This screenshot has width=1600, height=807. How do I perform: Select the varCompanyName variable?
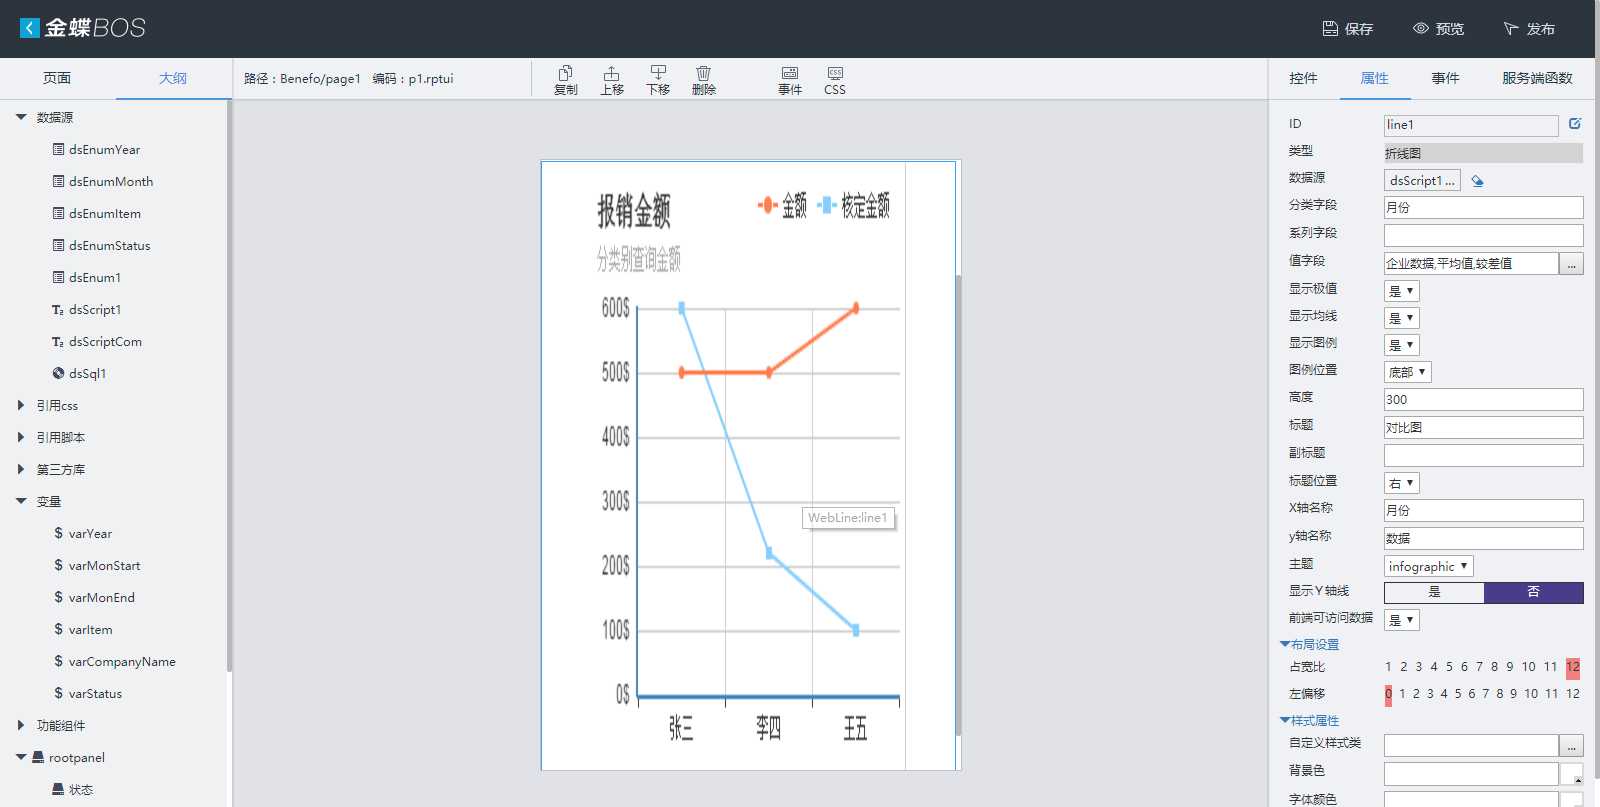pos(121,661)
